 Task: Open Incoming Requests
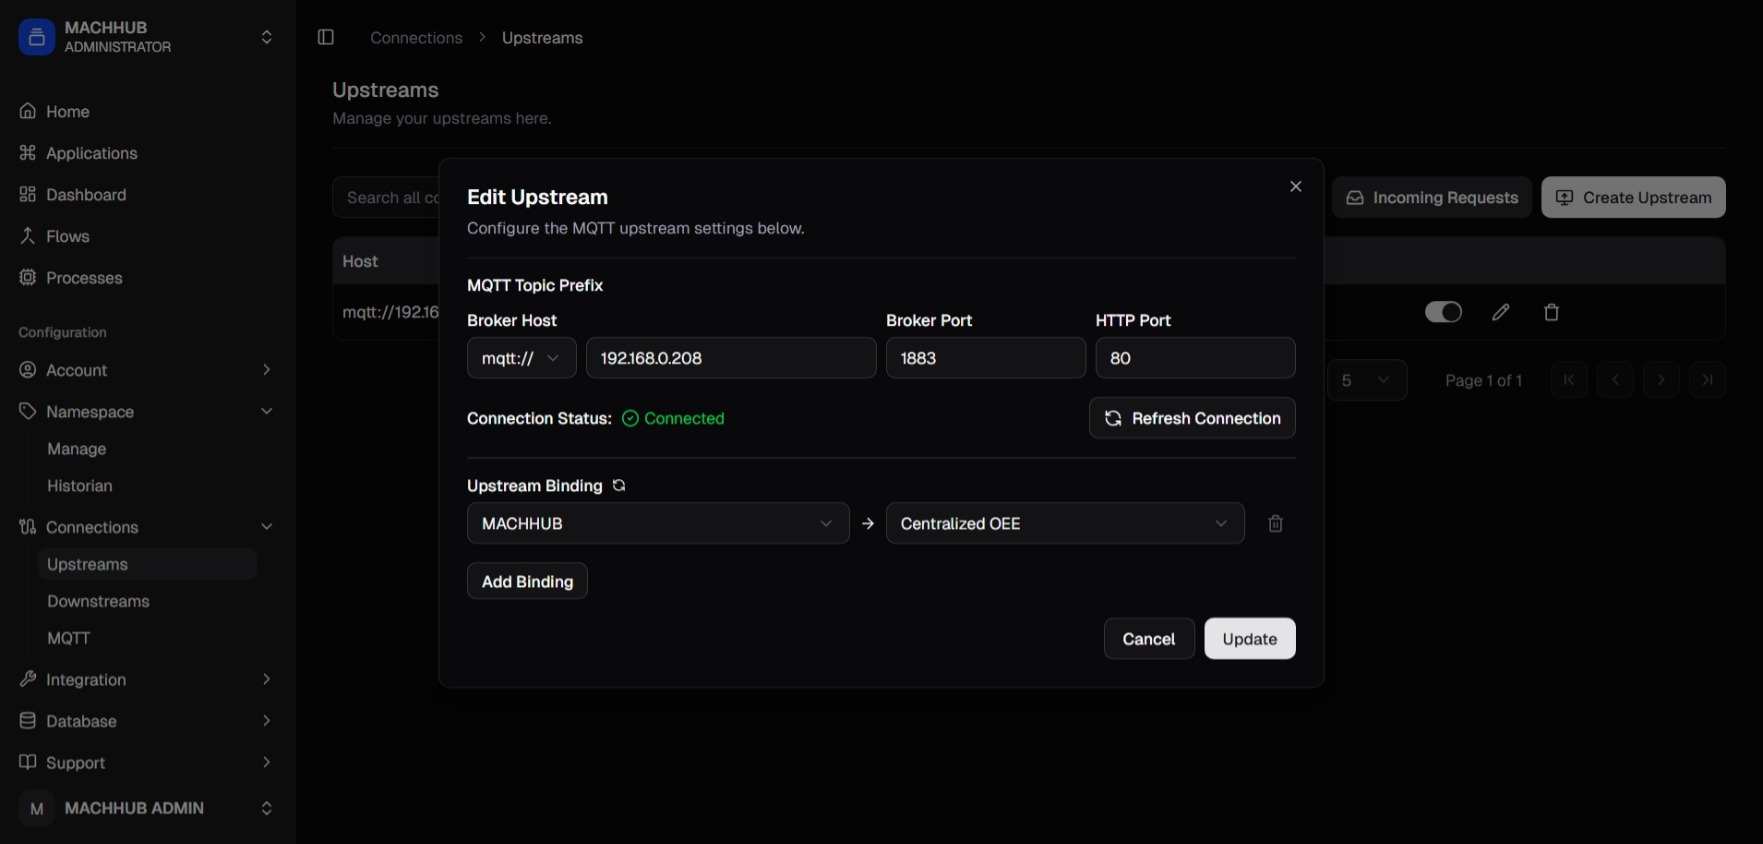[x=1432, y=197]
